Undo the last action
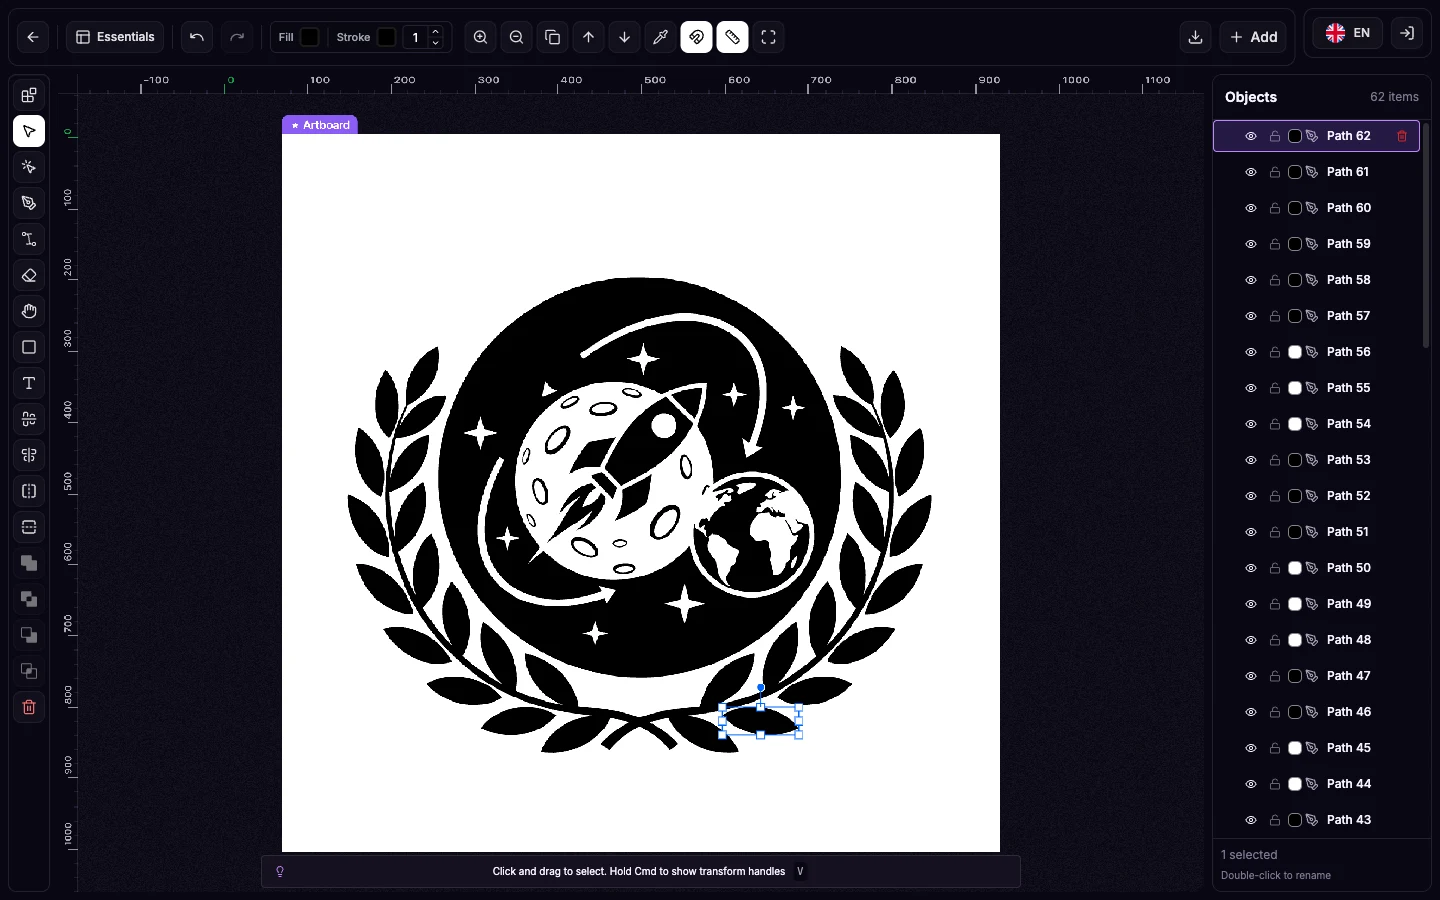Screen dimensions: 1440x900 click(197, 37)
